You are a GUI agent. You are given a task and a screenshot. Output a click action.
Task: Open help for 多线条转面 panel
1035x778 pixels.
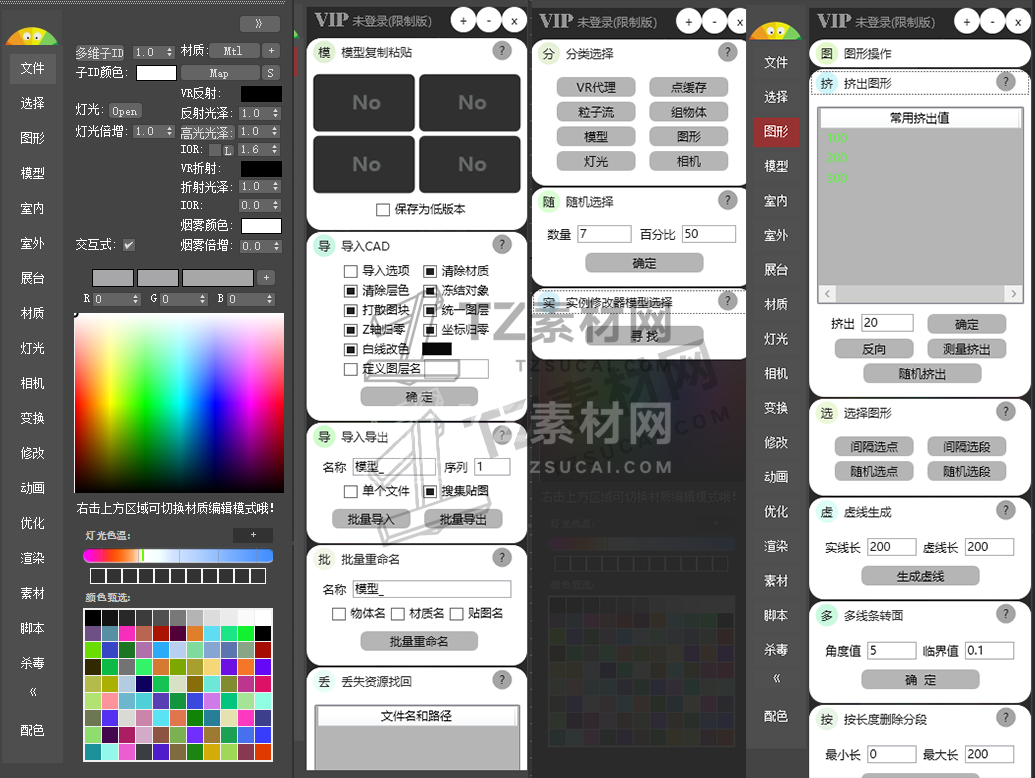pos(1005,614)
